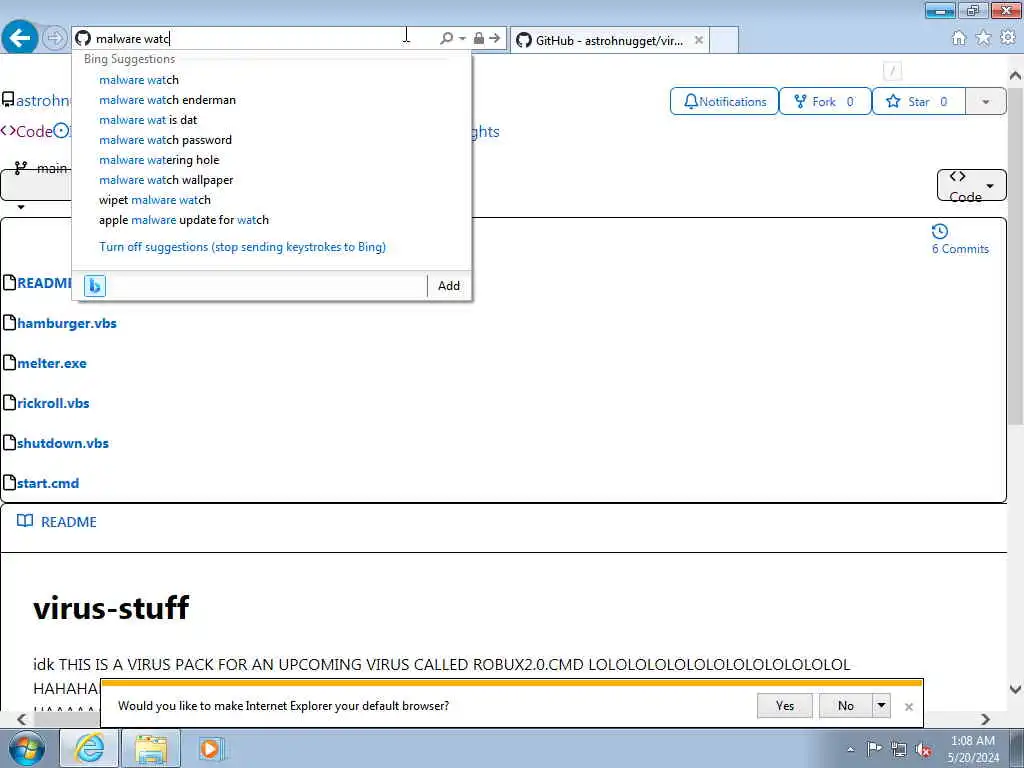Screen dimensions: 1024x768
Task: Click "Turn off suggestions" link
Action: pyautogui.click(x=242, y=247)
